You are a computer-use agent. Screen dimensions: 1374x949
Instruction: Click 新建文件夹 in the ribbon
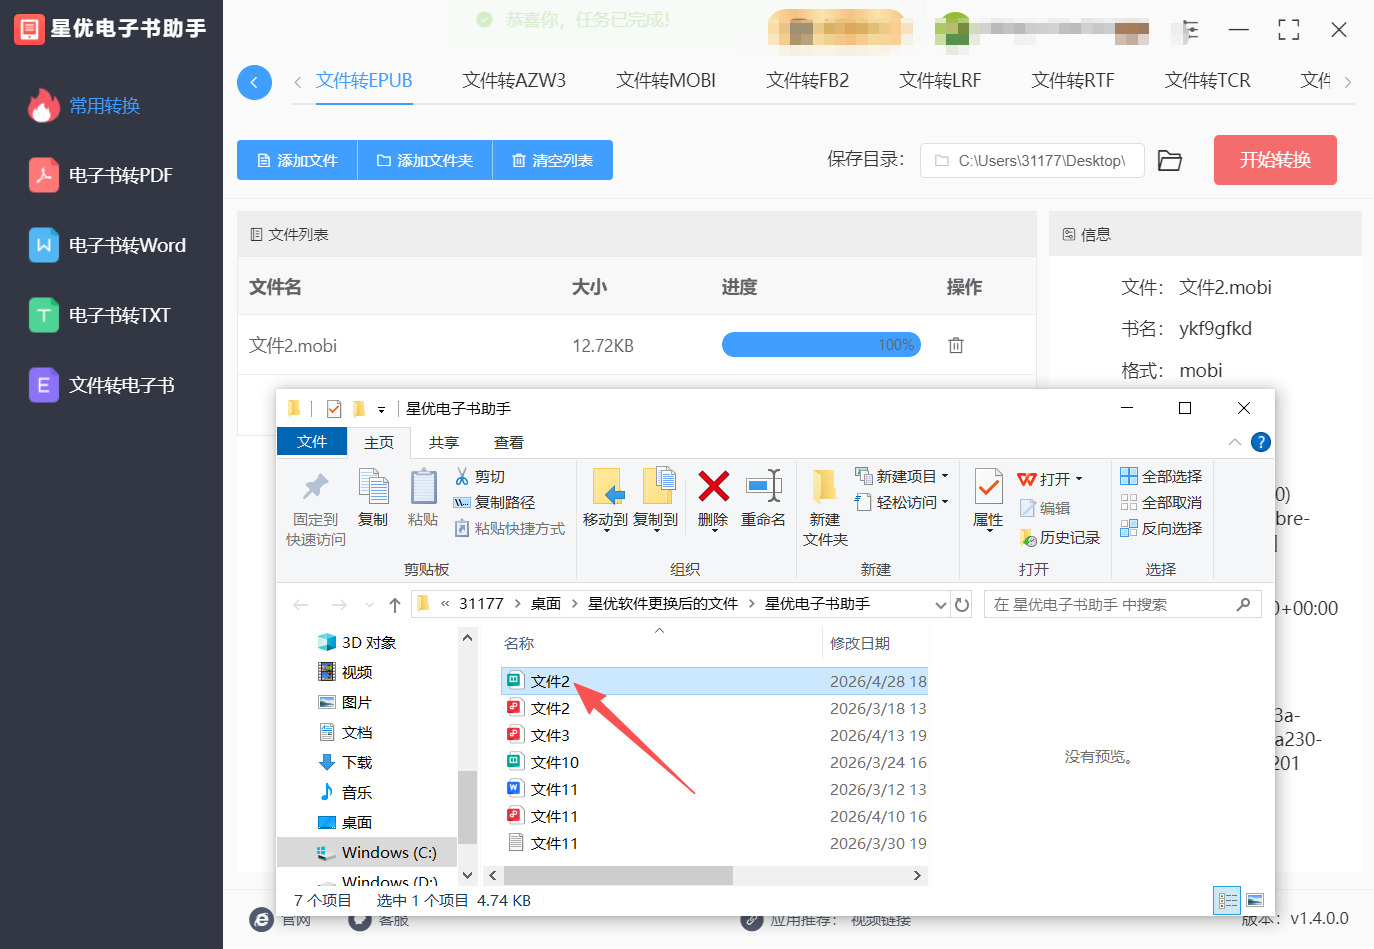coord(825,508)
